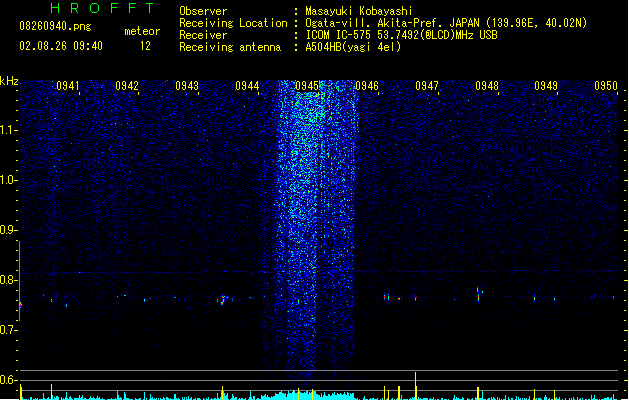Click the 0946 time marker
This screenshot has height=400, width=629.
coord(367,86)
